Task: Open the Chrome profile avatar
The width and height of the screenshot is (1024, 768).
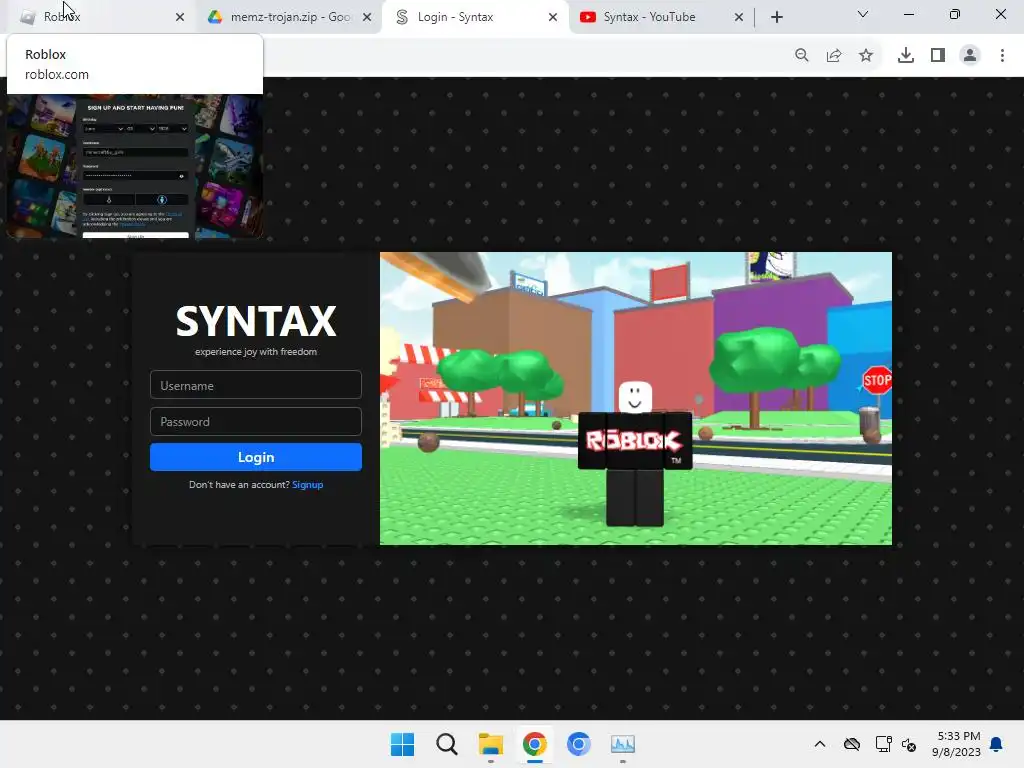Action: coord(970,56)
